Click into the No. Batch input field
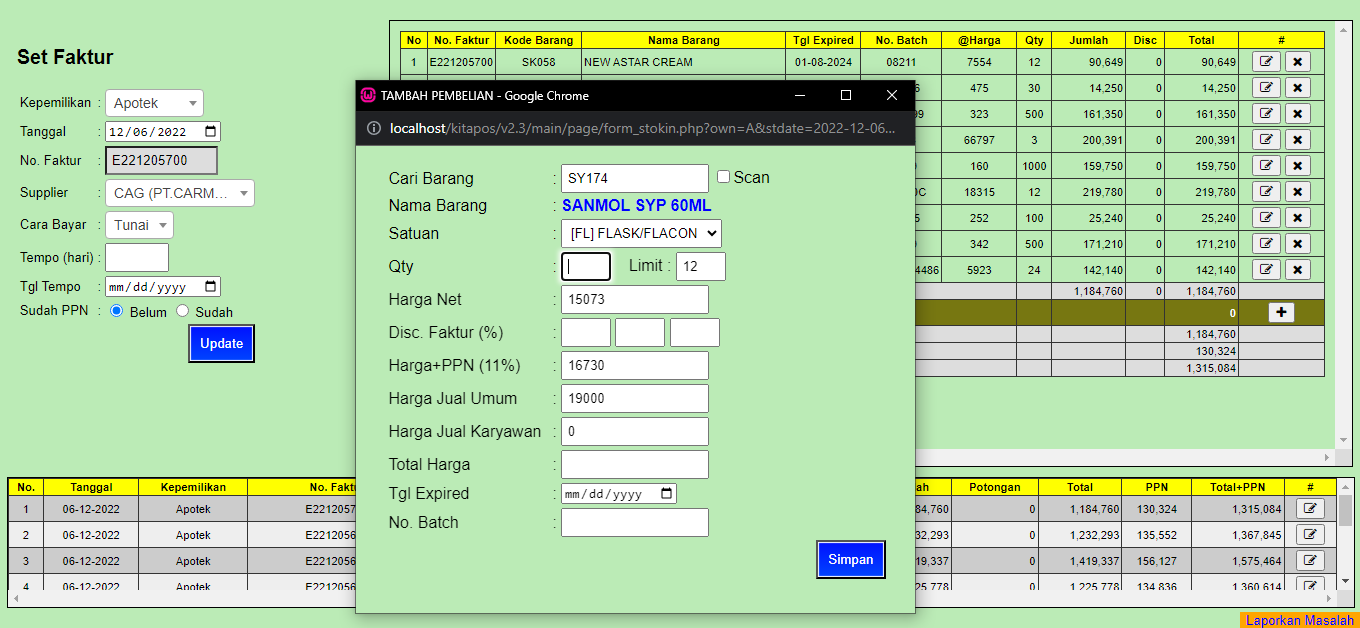The image size is (1360, 628). [x=634, y=523]
